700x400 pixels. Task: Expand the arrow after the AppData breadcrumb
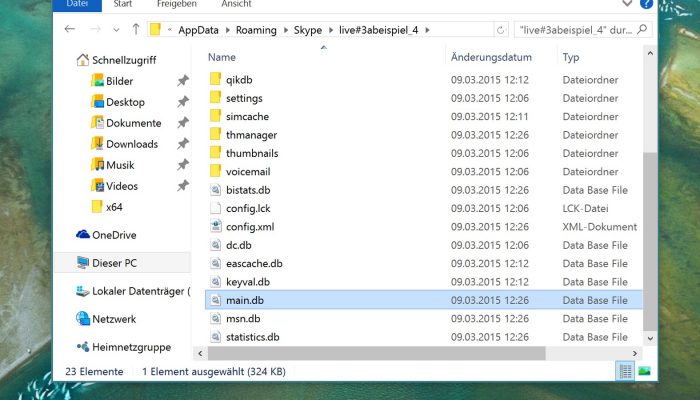tap(227, 30)
